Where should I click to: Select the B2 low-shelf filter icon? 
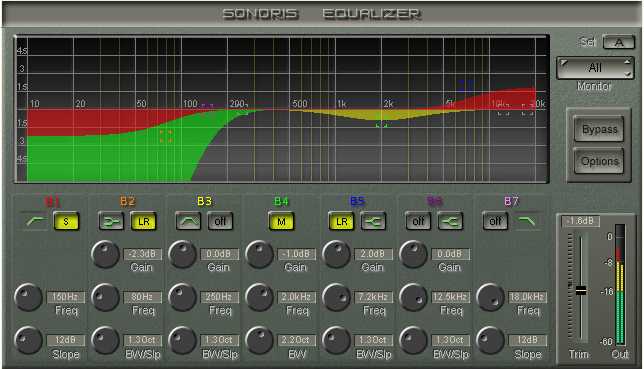(112, 221)
